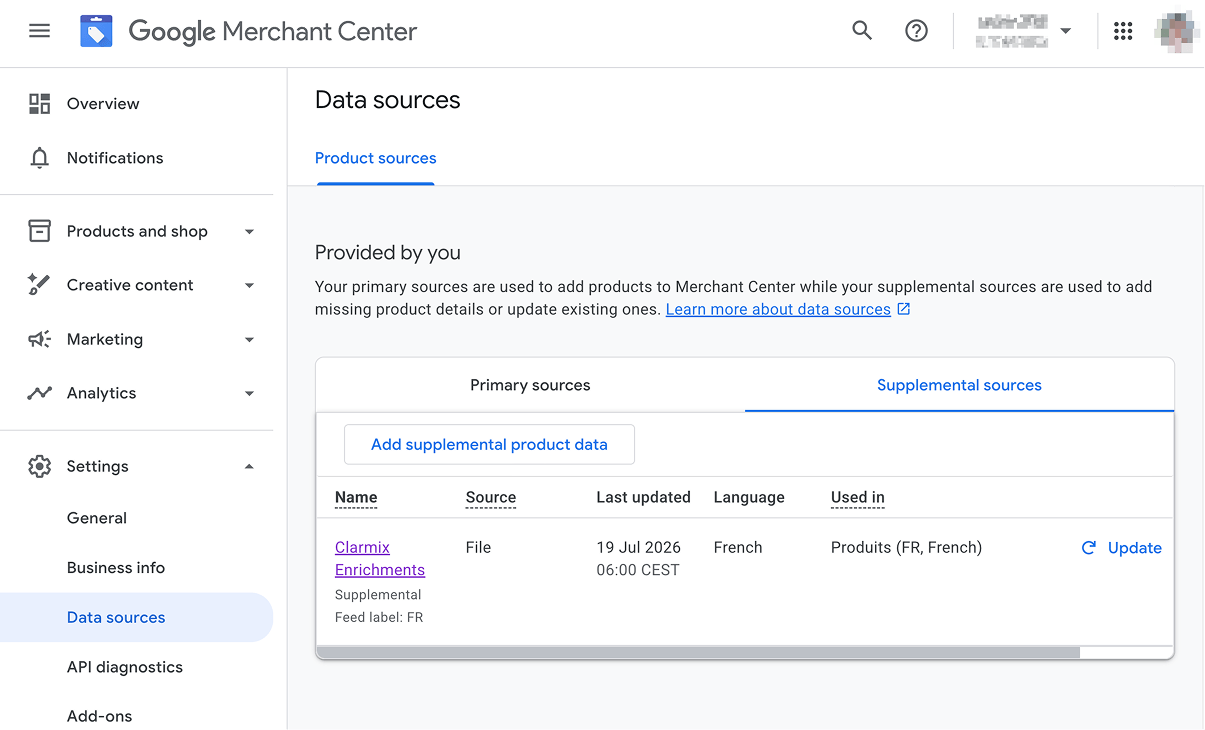
Task: Click the Settings gear icon
Action: (39, 466)
